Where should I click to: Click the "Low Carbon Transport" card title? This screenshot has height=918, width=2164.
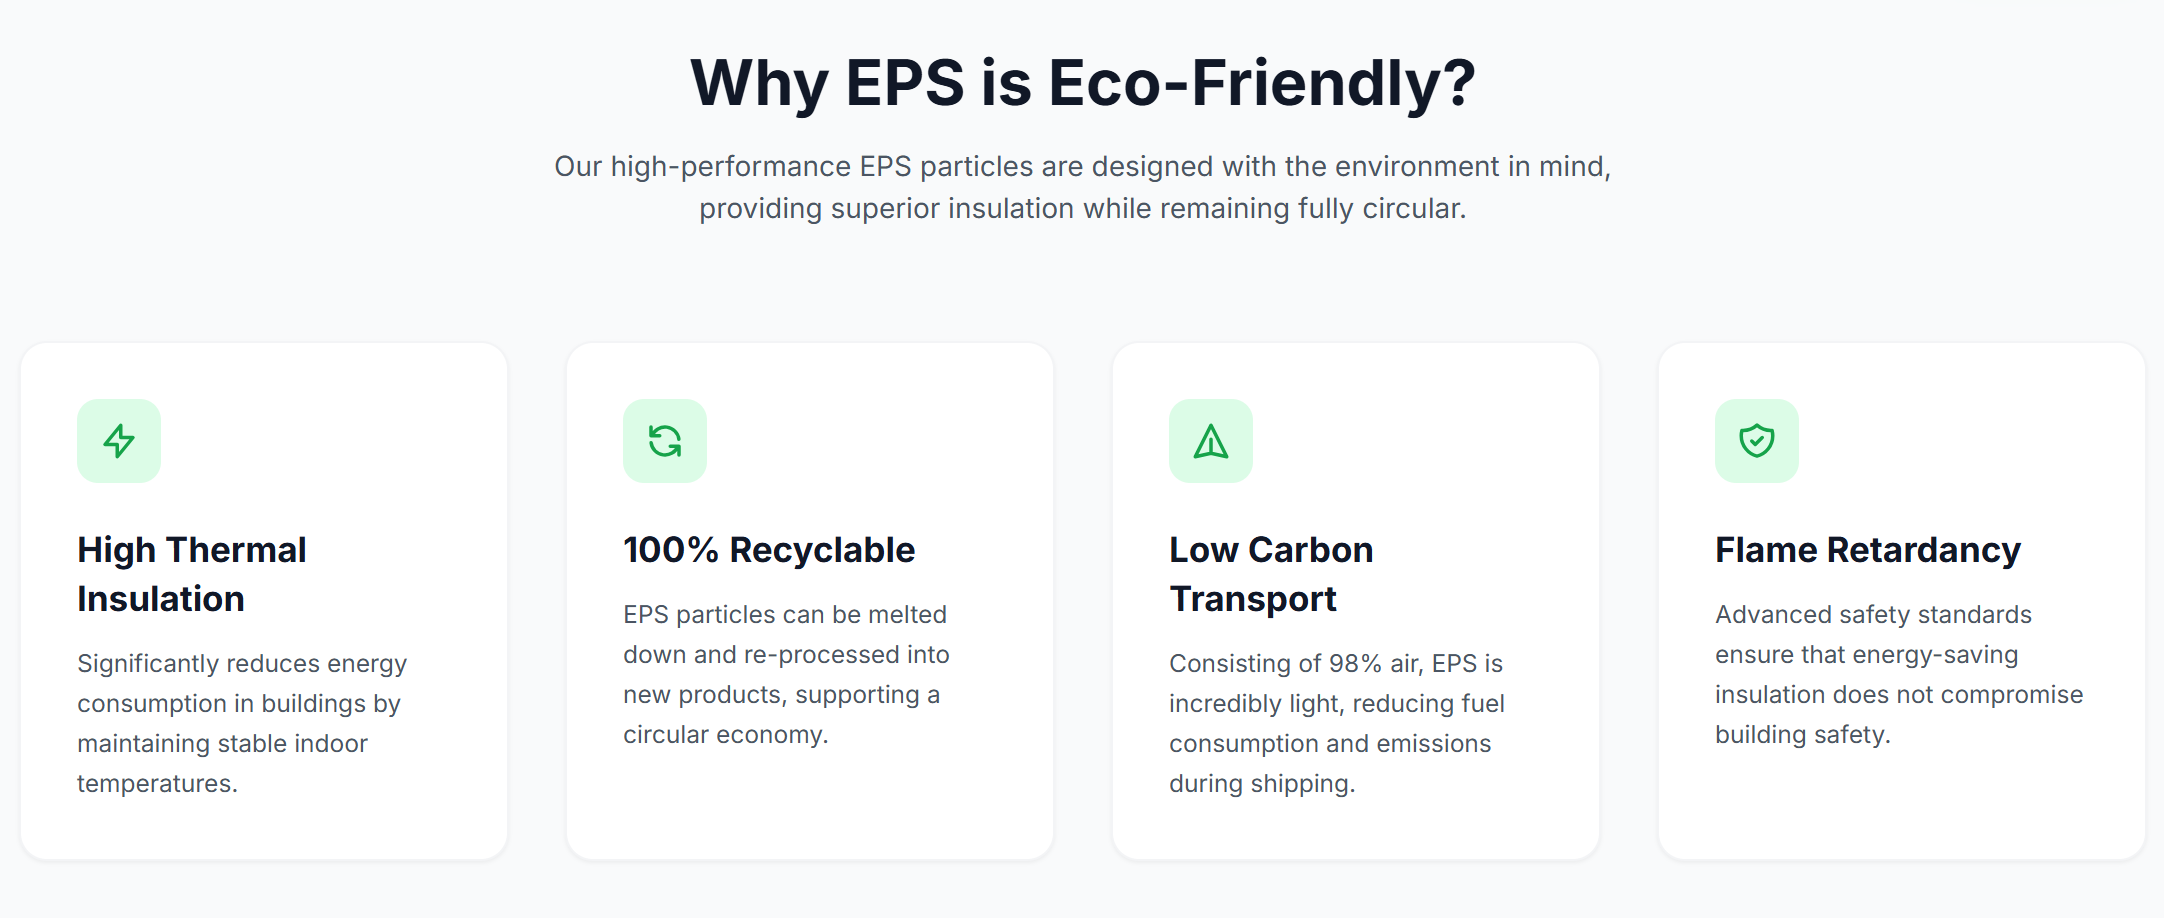coord(1271,574)
